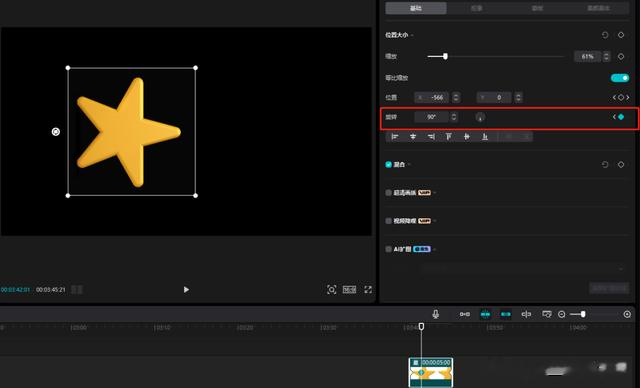Click the zoom-out timeline magnifier icon
The width and height of the screenshot is (640, 388).
click(x=562, y=314)
